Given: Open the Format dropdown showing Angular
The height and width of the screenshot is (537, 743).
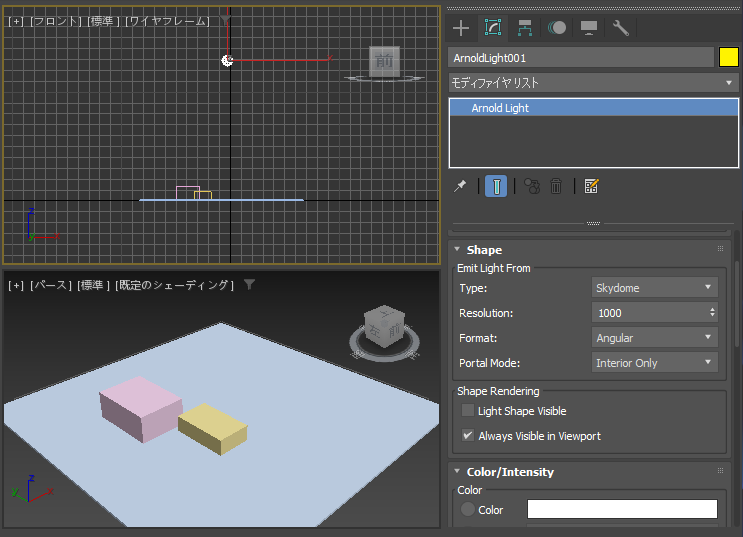Looking at the screenshot, I should (654, 337).
